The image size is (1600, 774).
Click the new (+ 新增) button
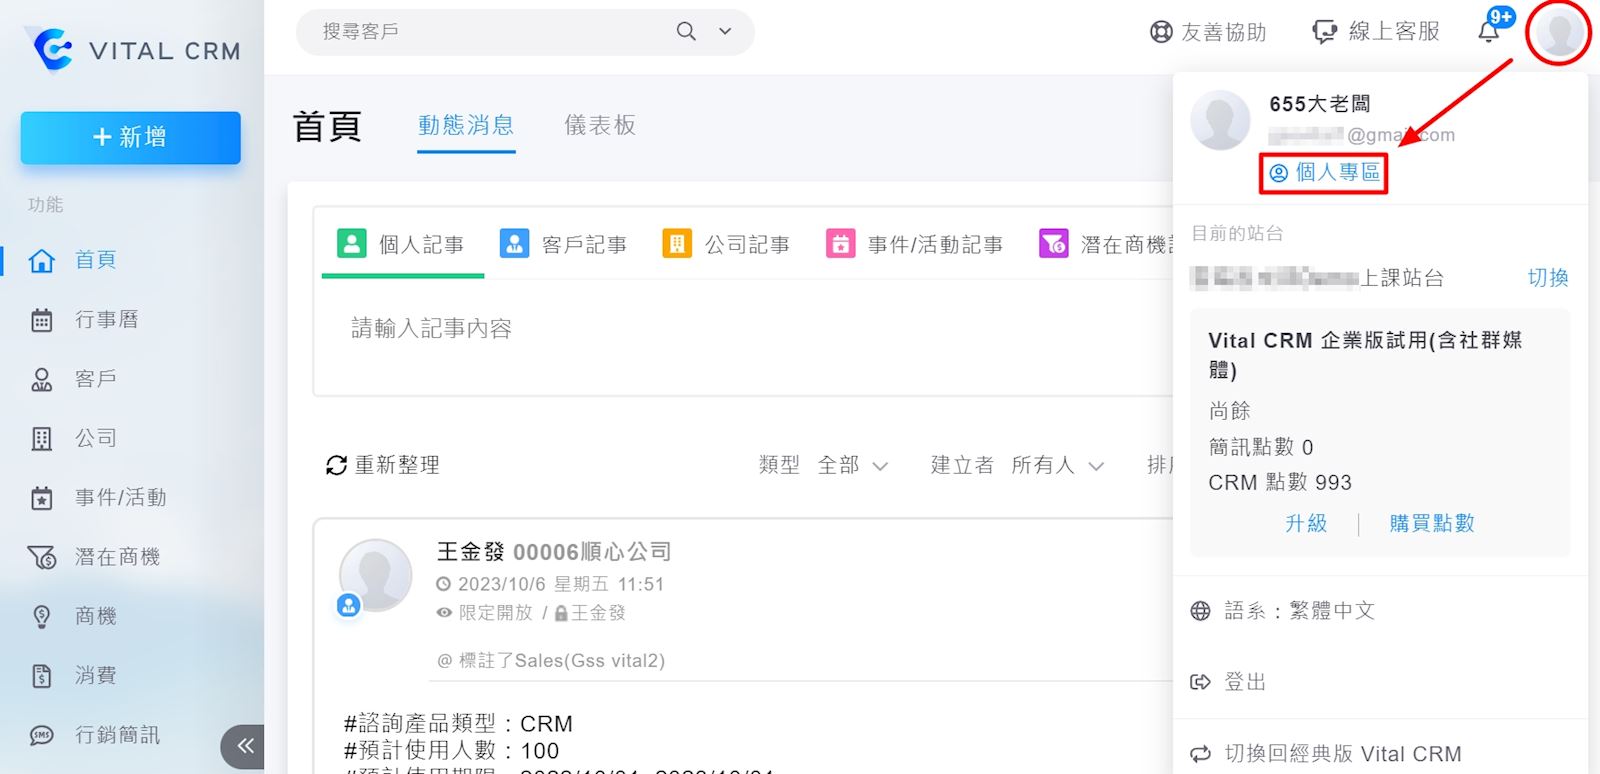click(x=130, y=137)
